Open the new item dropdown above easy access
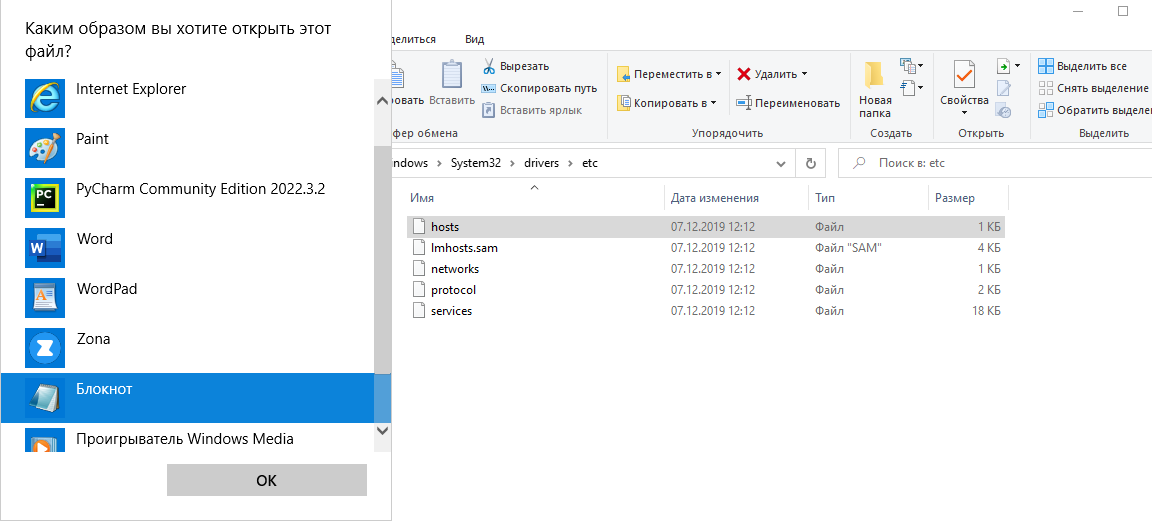The width and height of the screenshot is (1152, 521). pos(912,66)
